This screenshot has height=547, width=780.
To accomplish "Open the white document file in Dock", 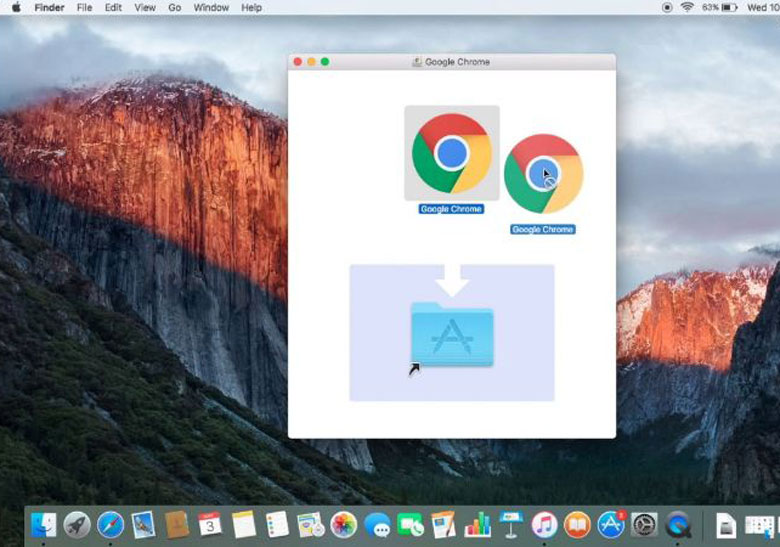I will click(x=725, y=526).
